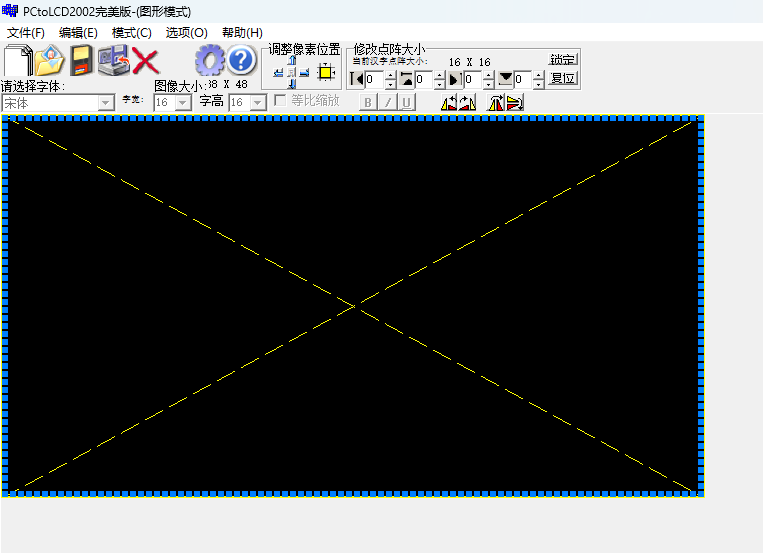Increase the left-edge value spinner
This screenshot has width=763, height=553.
point(390,75)
